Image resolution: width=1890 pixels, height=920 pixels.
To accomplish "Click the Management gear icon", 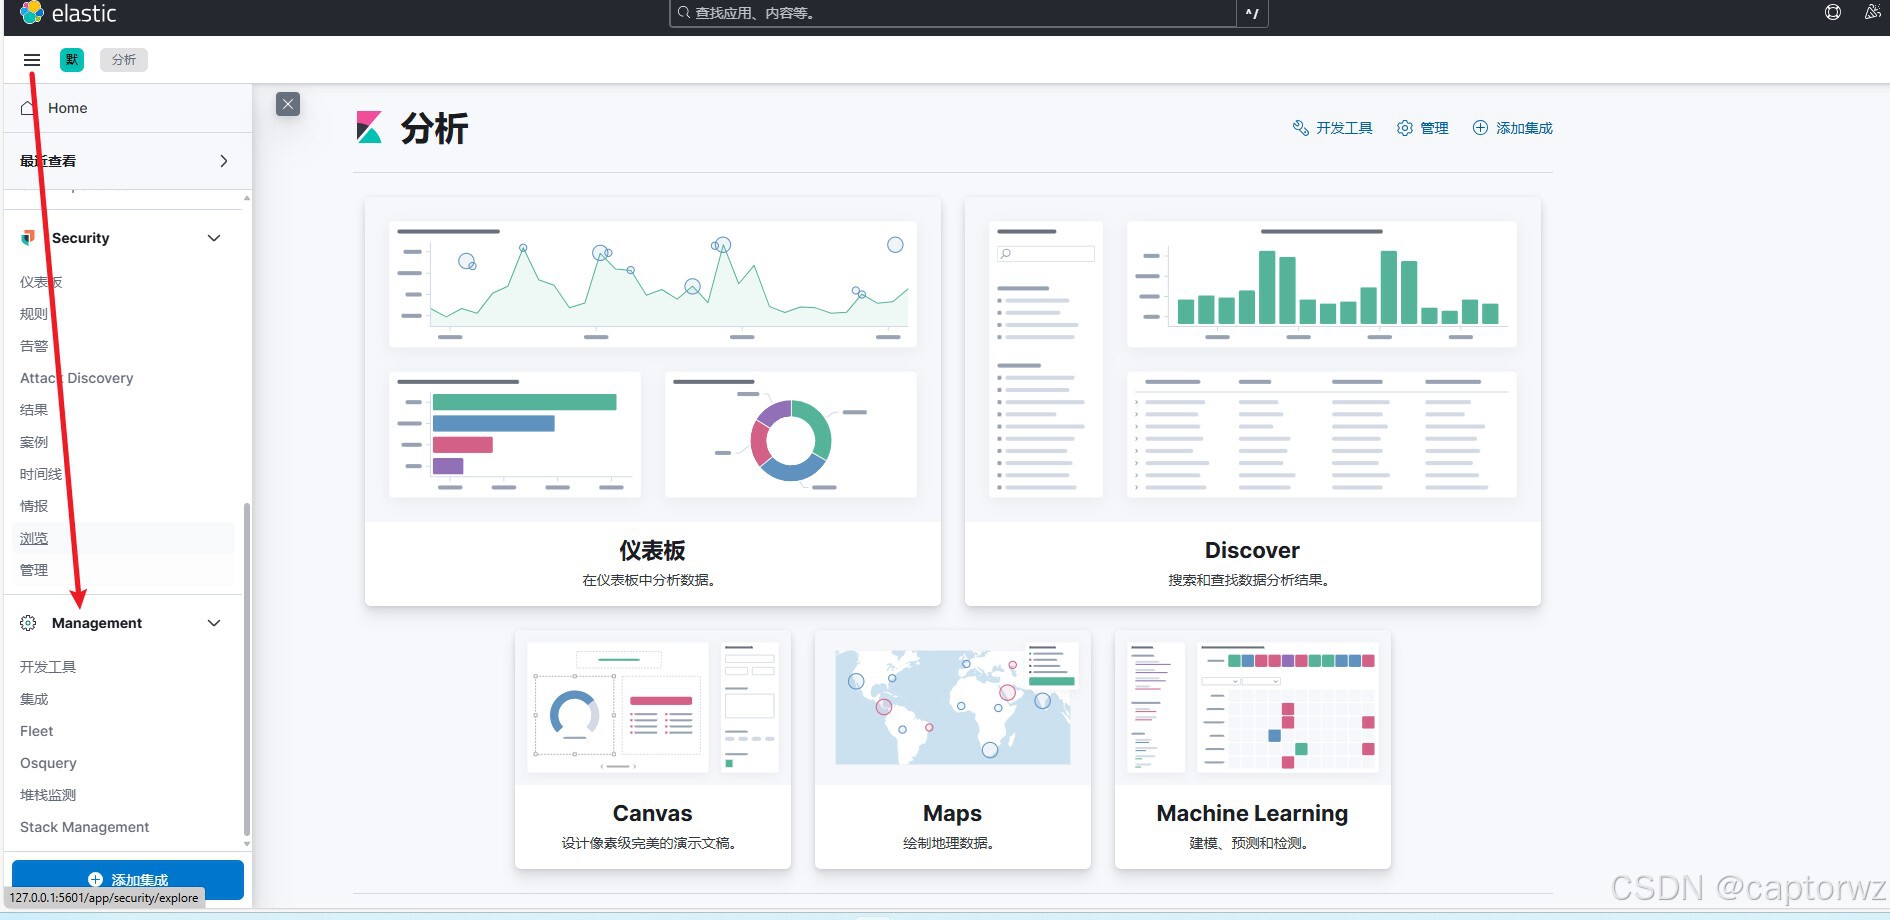I will click(x=28, y=623).
